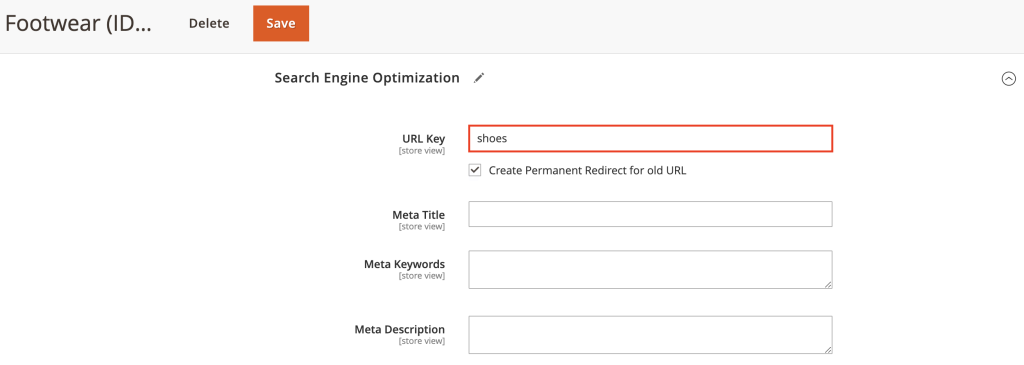Collapse the Search Engine Optimization section
The height and width of the screenshot is (365, 1024).
click(1008, 78)
